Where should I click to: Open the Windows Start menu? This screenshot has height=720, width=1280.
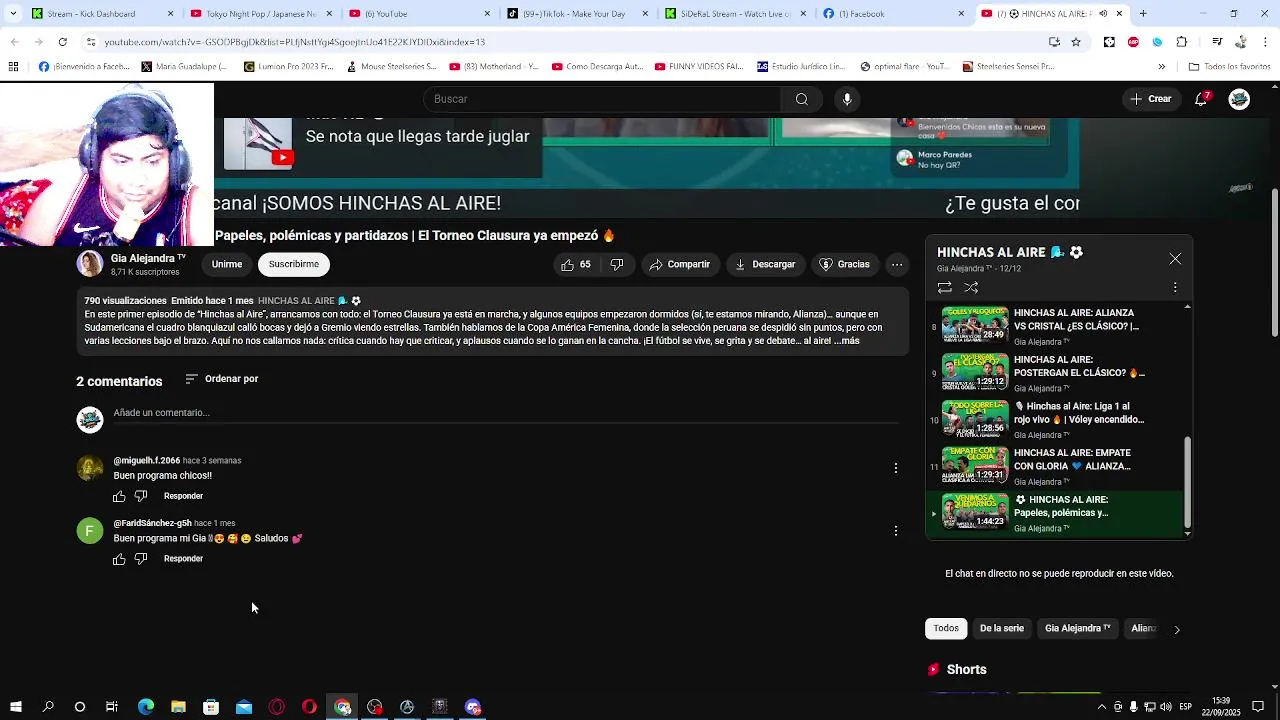(15, 707)
